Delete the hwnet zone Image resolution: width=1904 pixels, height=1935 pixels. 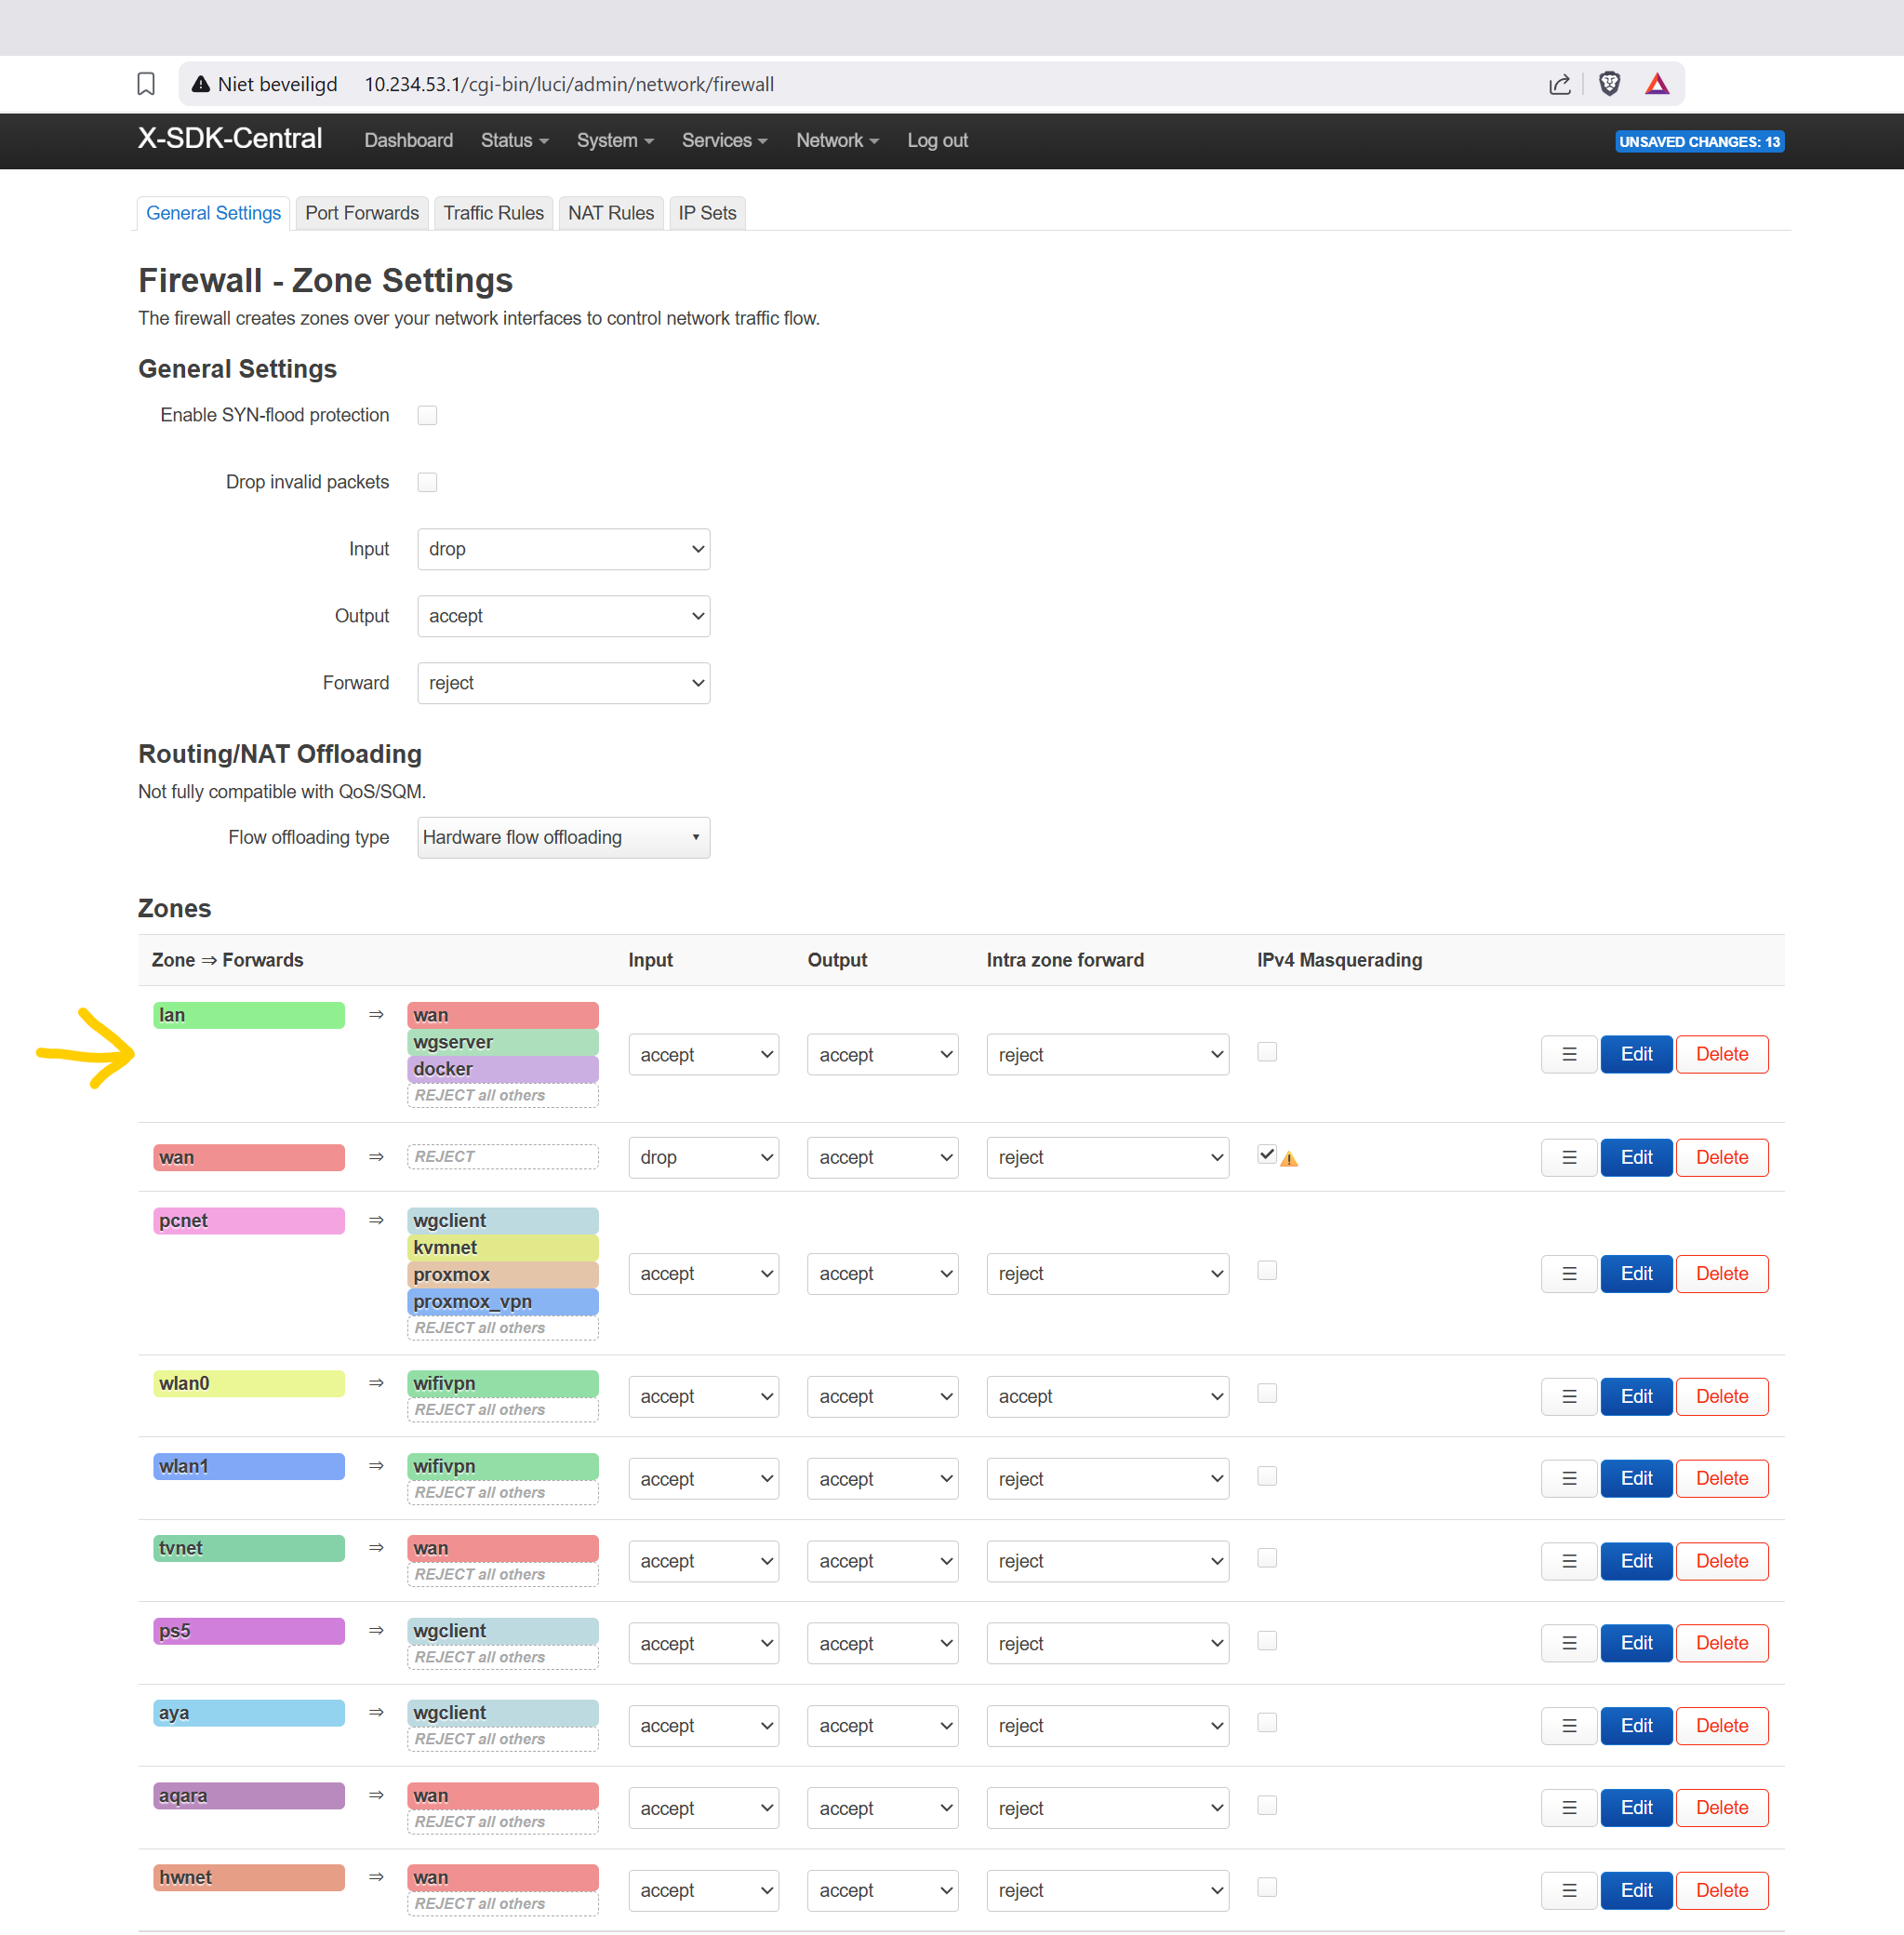tap(1720, 1890)
